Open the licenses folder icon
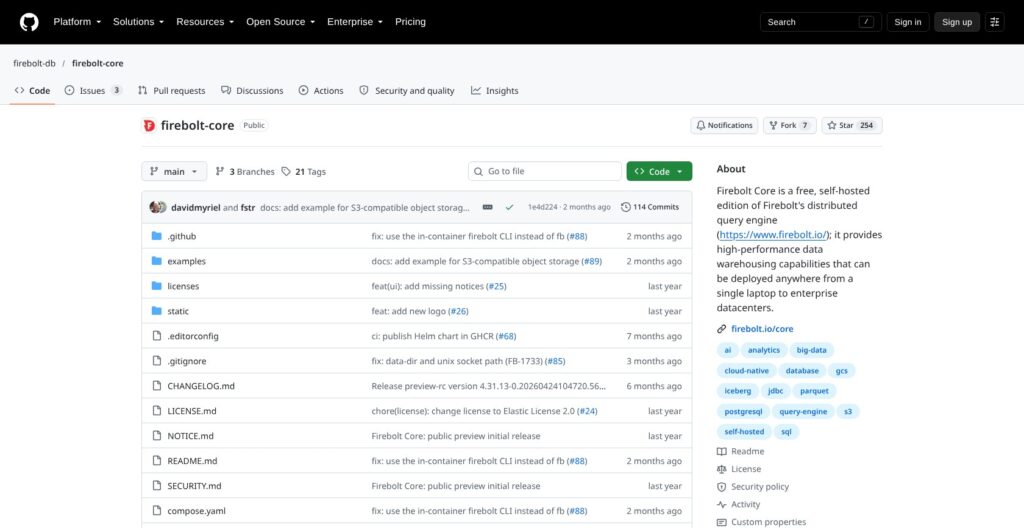Viewport: 1024px width, 528px height. click(x=157, y=286)
